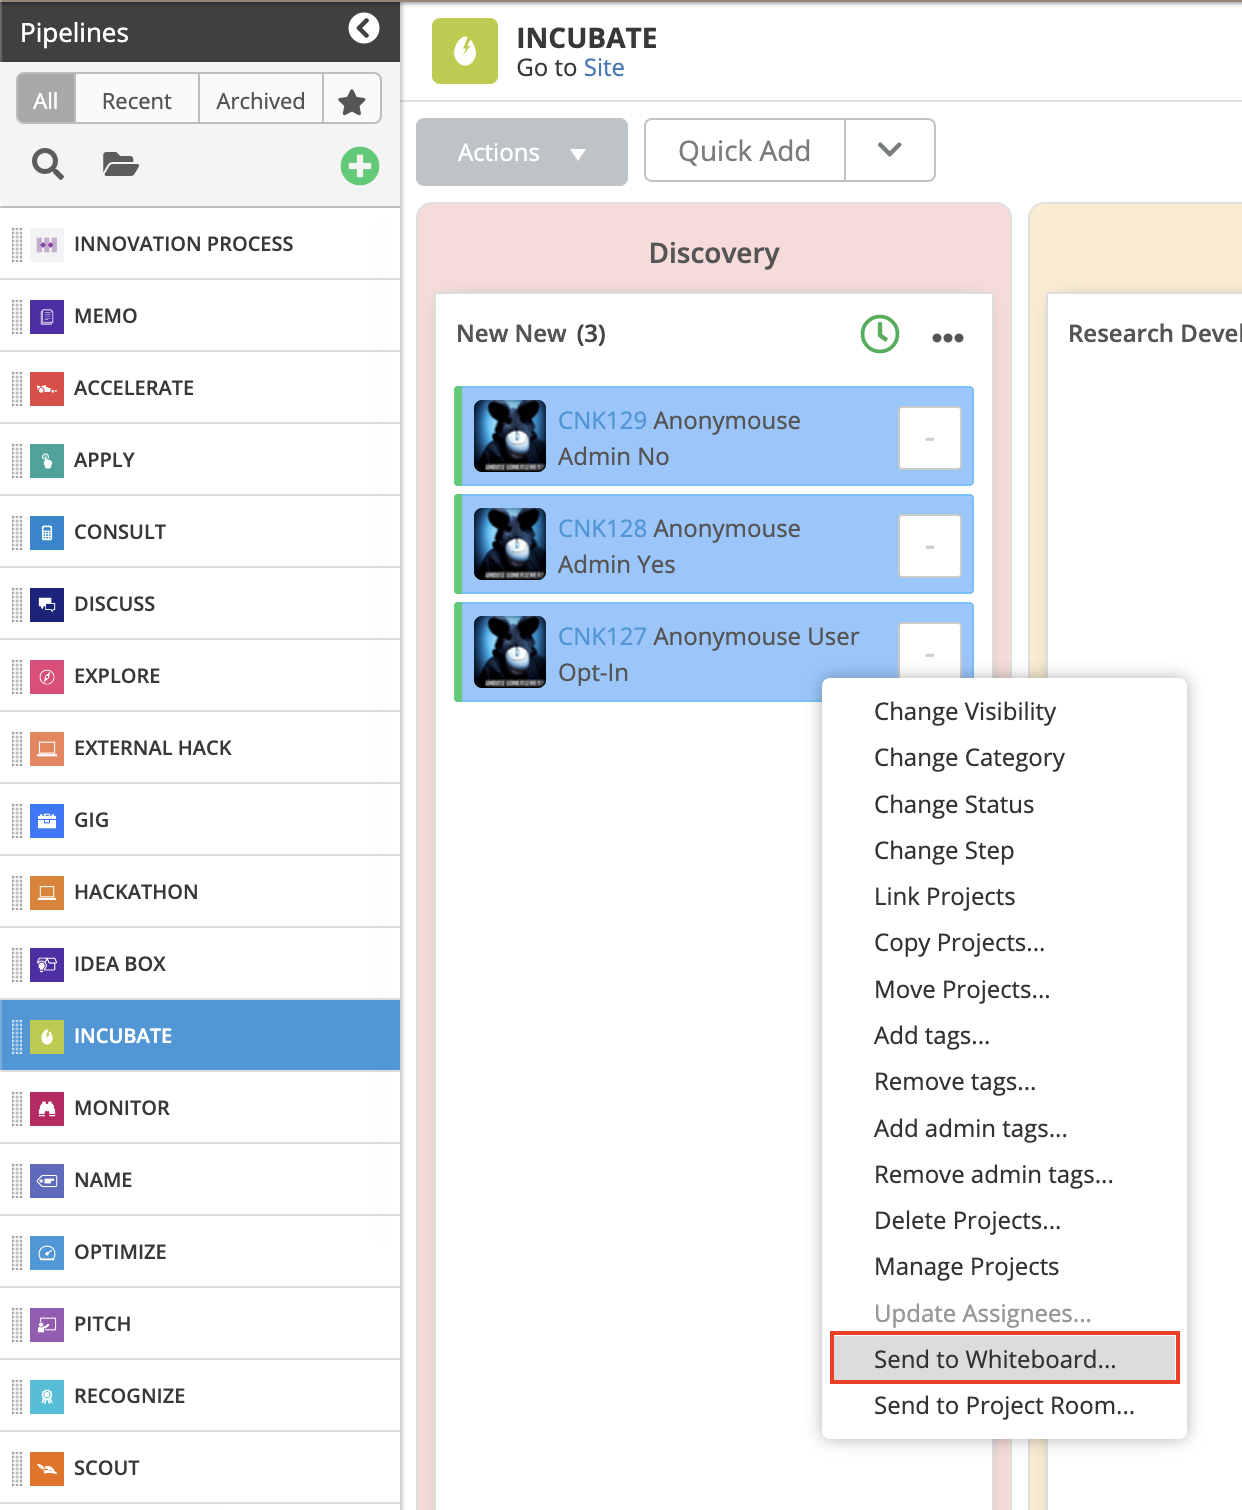Click CNK127 card avatar thumbnail

[x=510, y=652]
